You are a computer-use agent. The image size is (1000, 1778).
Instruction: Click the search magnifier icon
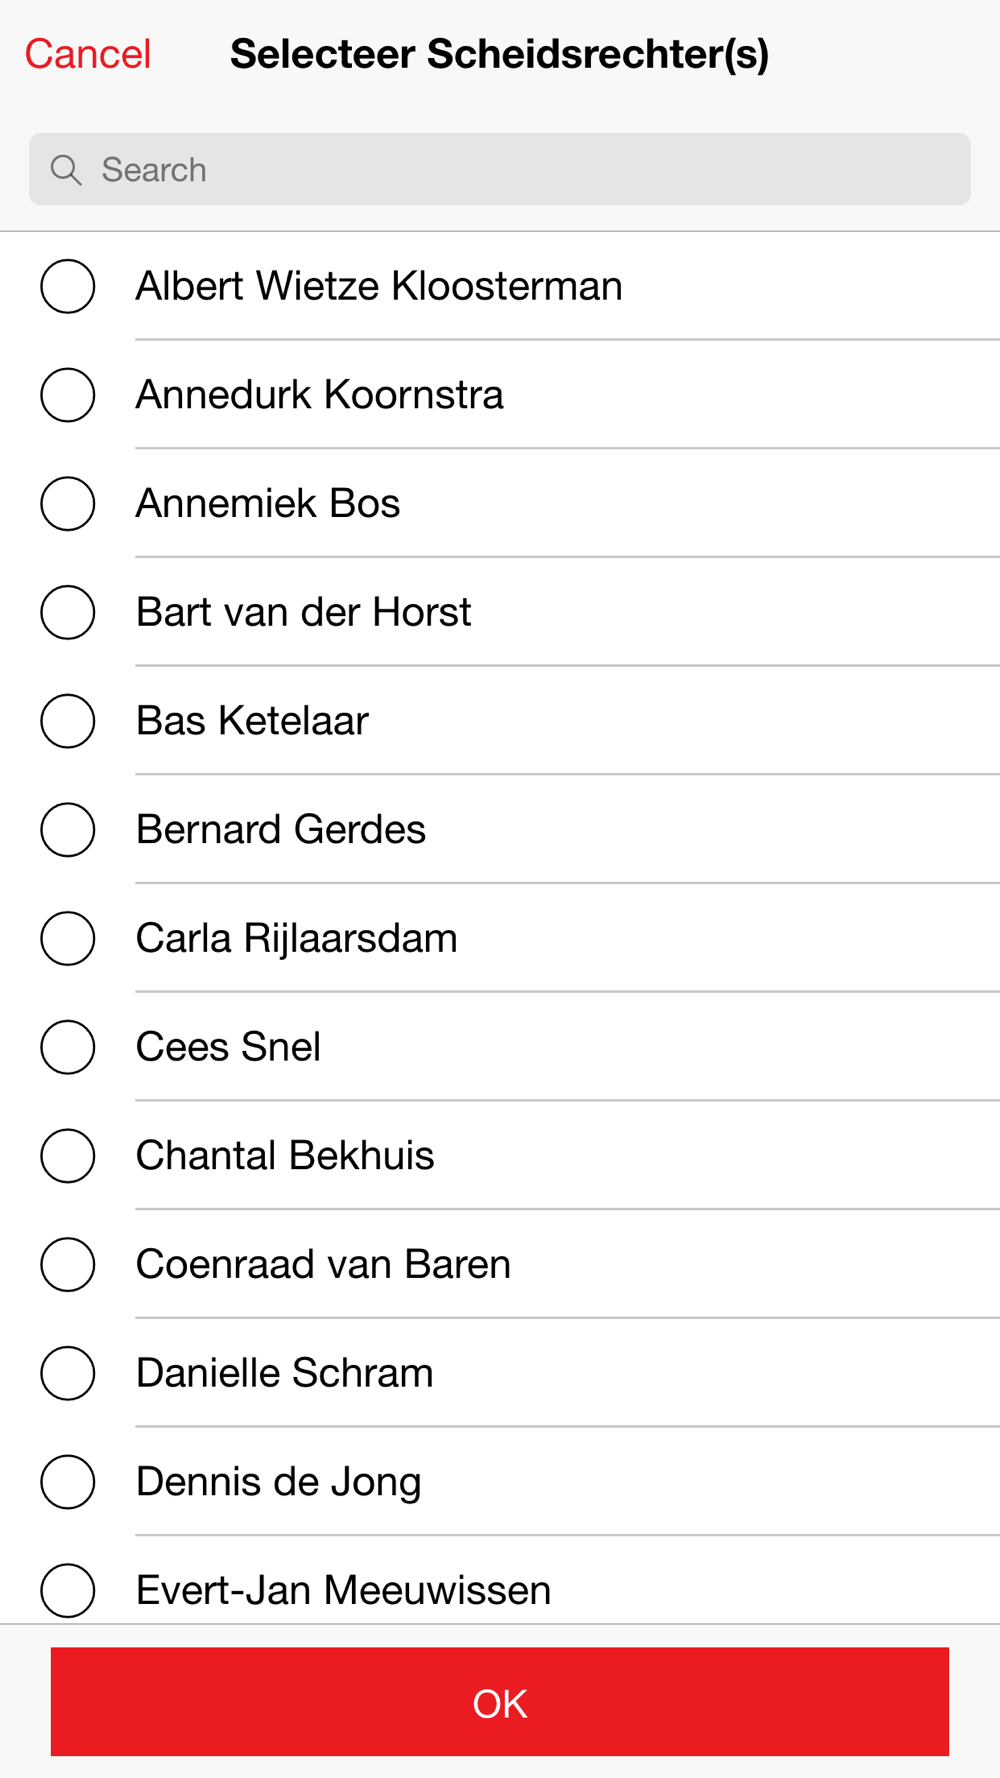coord(66,170)
